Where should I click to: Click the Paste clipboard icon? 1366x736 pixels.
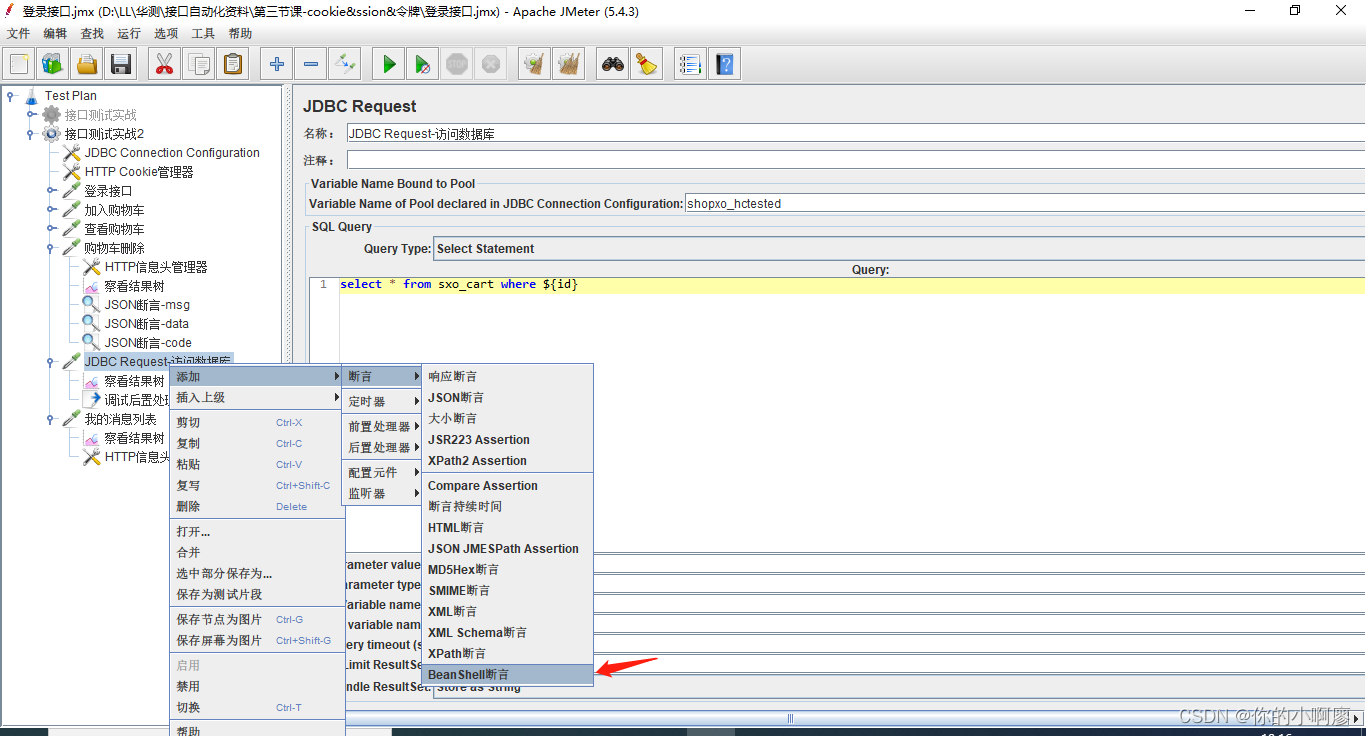click(233, 64)
